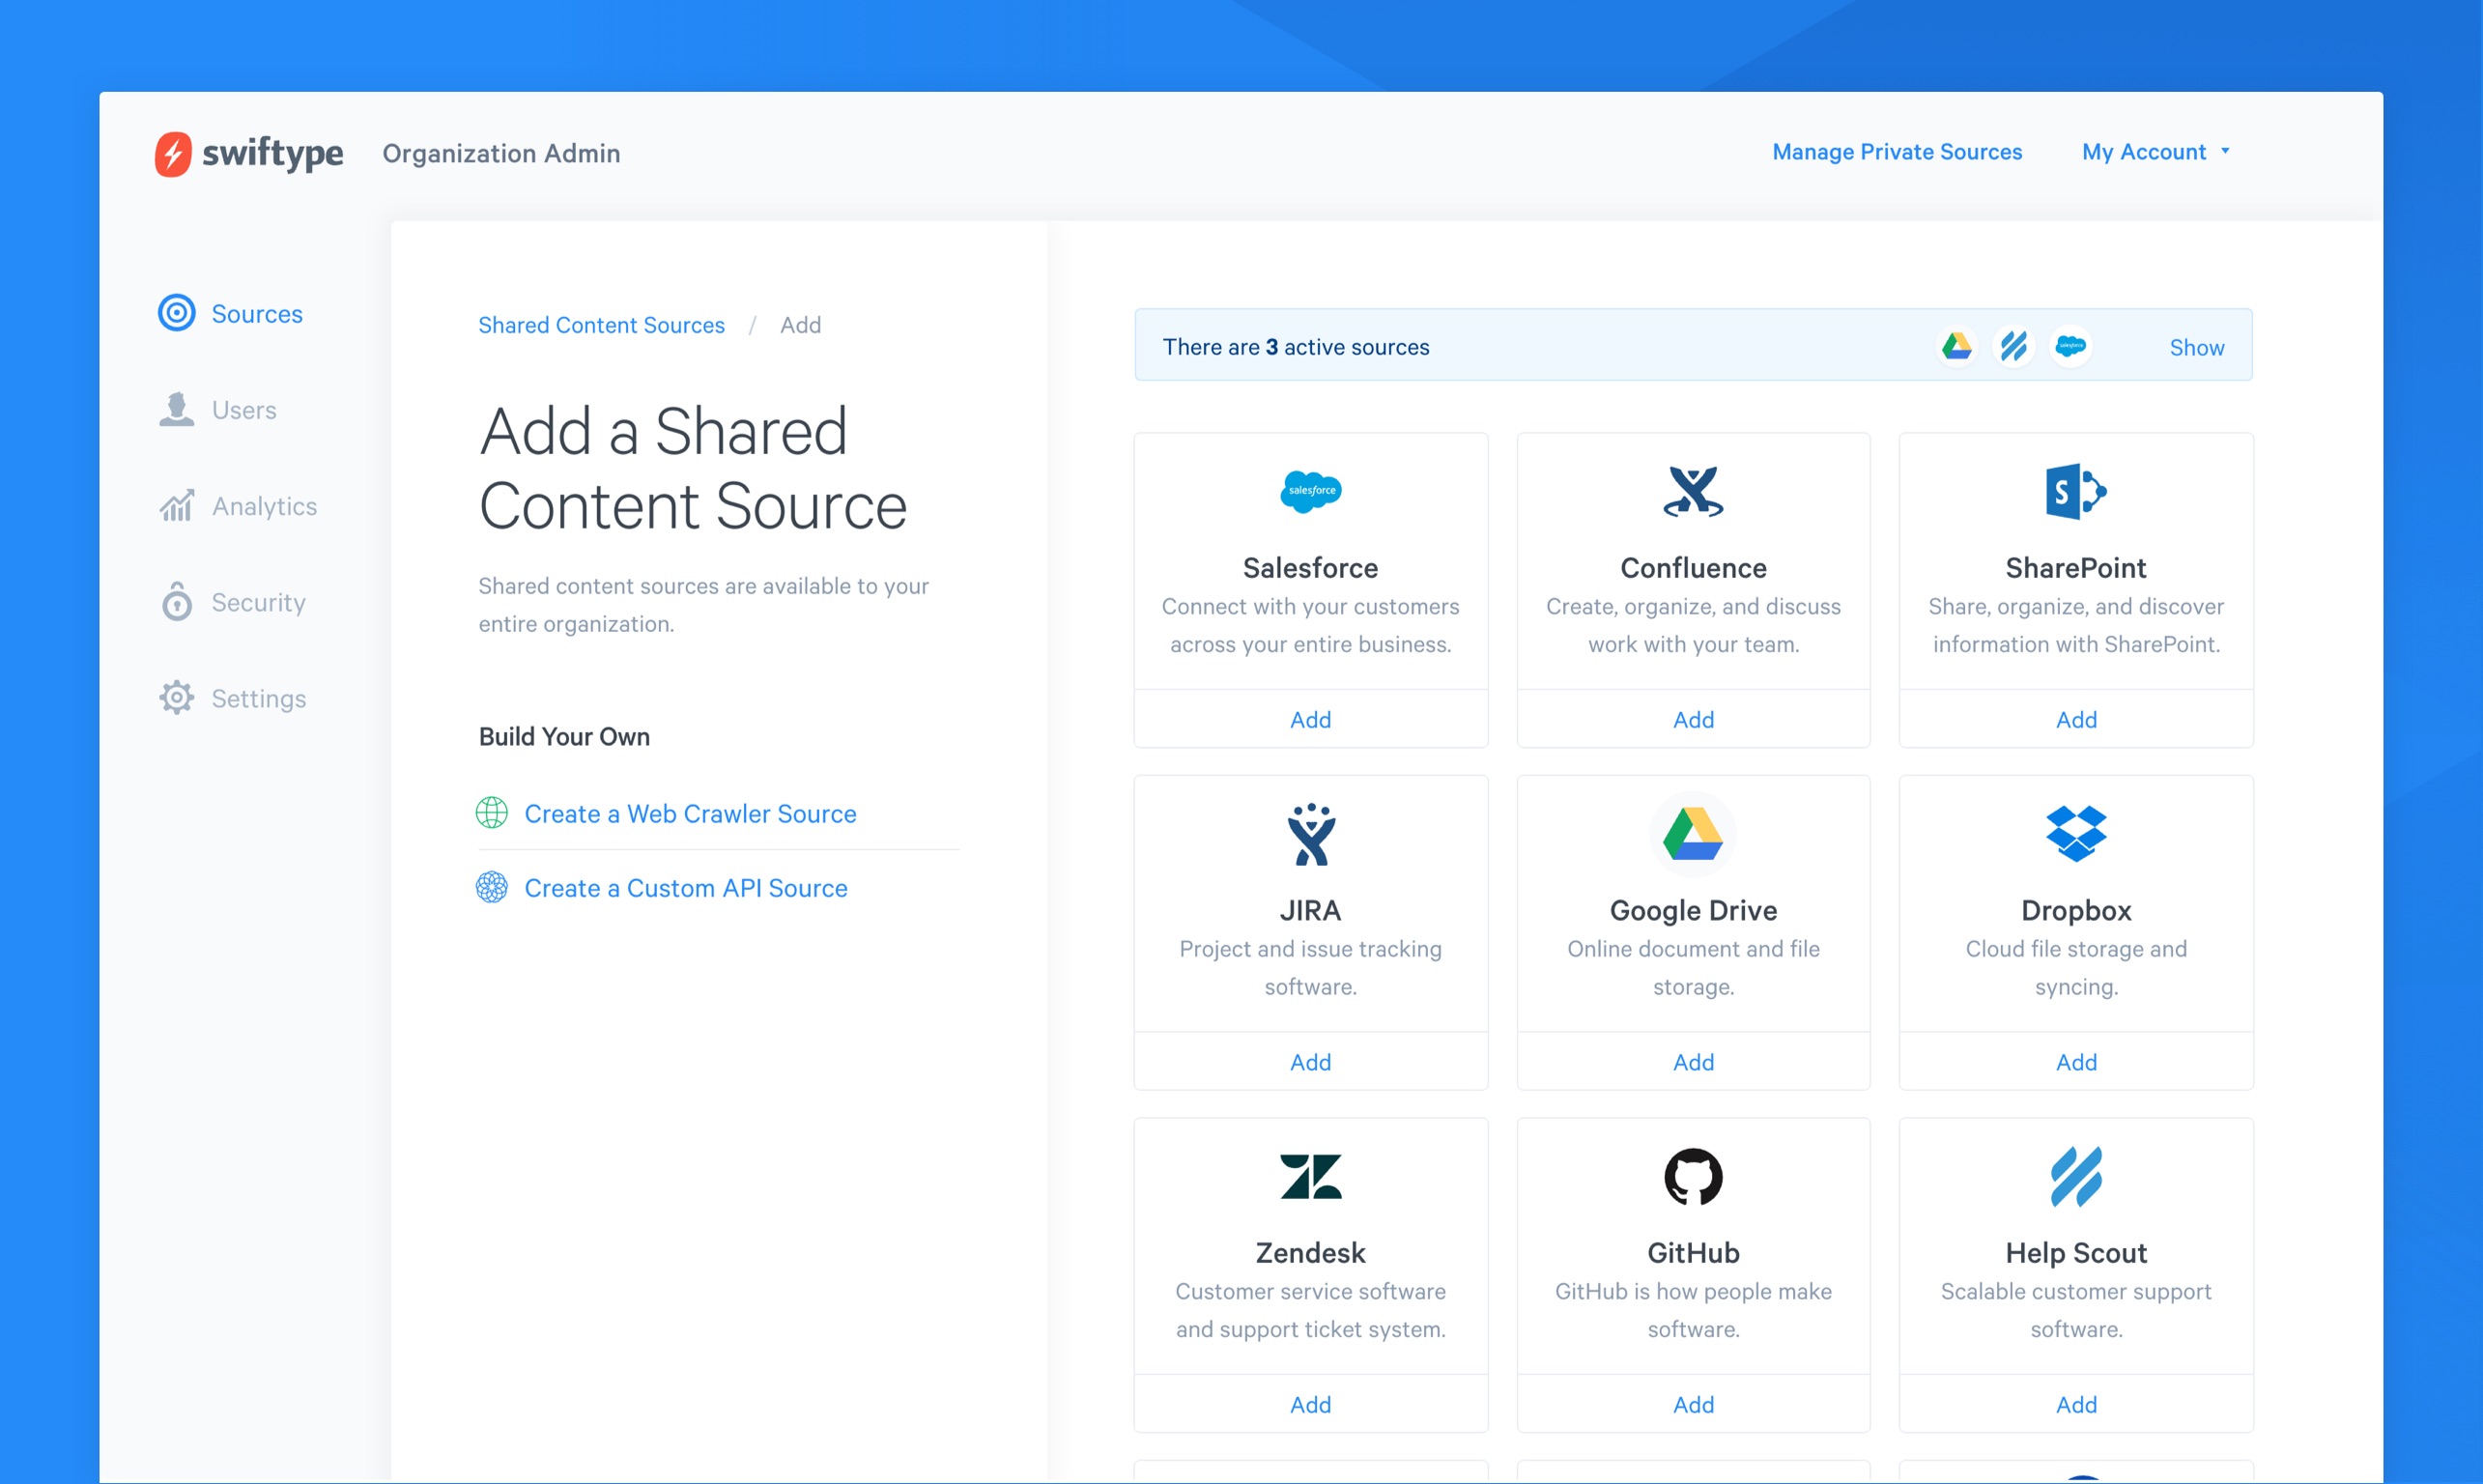Screen dimensions: 2483x1484
Task: Click the Salesforce cloud logo in its card
Action: point(1310,491)
